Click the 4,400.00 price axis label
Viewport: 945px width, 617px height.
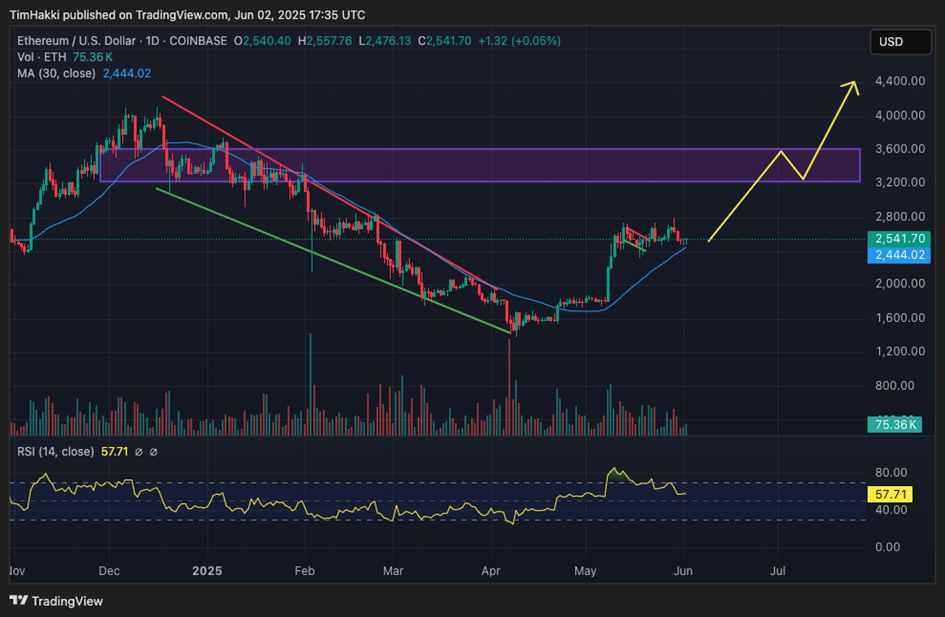(x=897, y=81)
